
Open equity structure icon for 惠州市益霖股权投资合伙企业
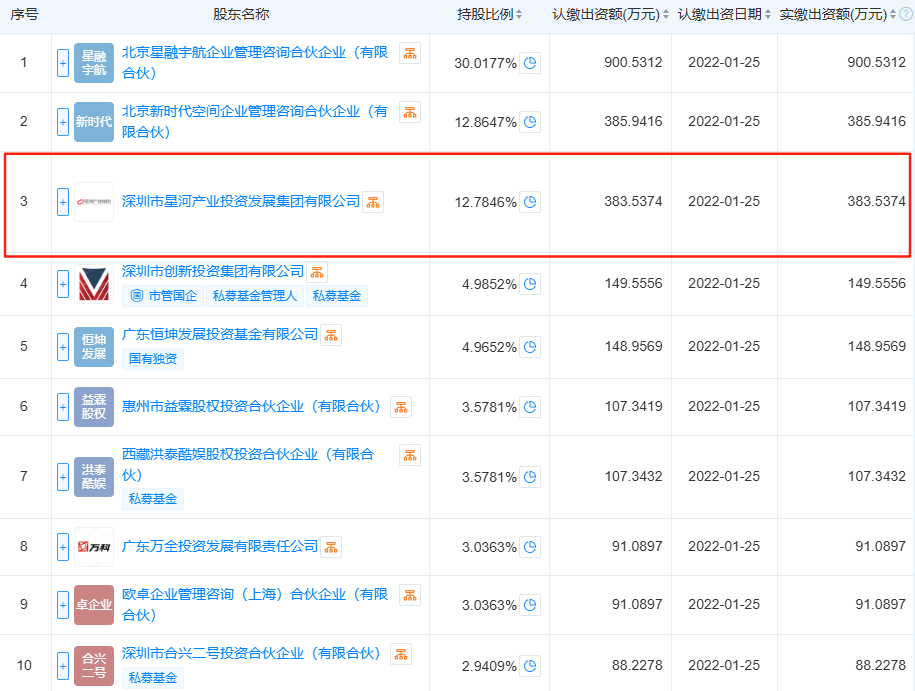click(x=401, y=407)
